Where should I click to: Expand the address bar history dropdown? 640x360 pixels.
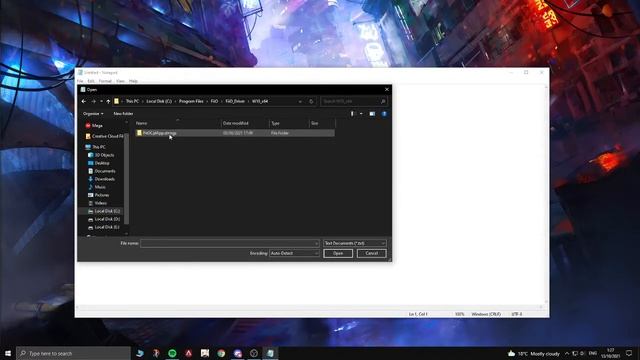pos(300,101)
